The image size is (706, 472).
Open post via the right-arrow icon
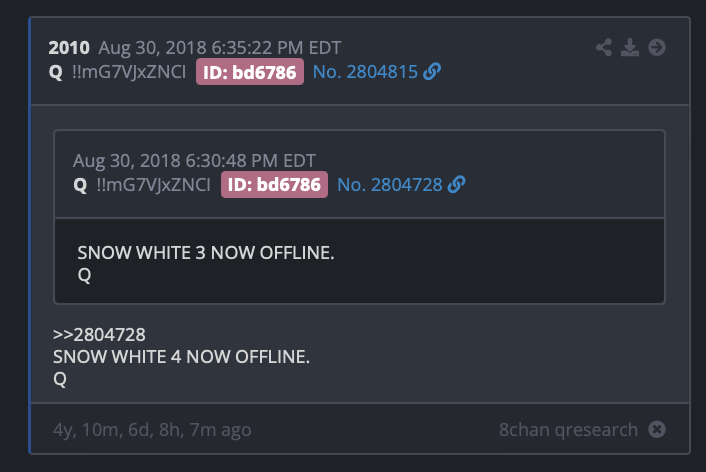pos(657,47)
